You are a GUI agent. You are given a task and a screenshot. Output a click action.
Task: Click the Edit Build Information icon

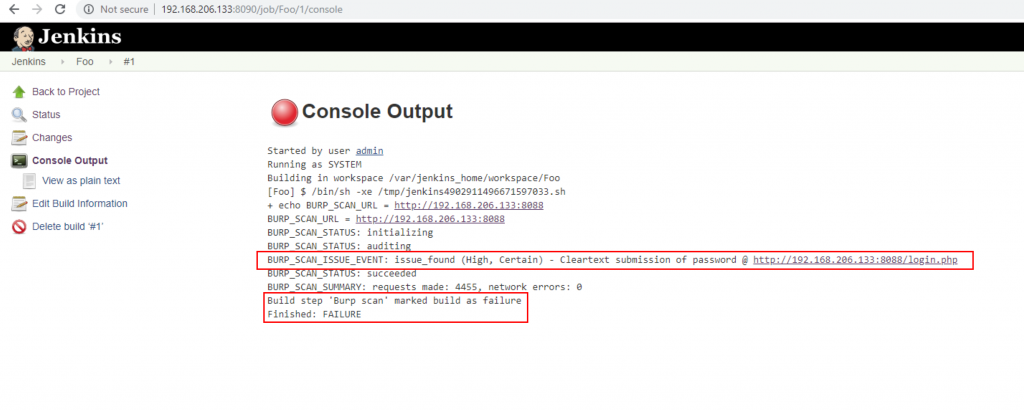pos(18,204)
